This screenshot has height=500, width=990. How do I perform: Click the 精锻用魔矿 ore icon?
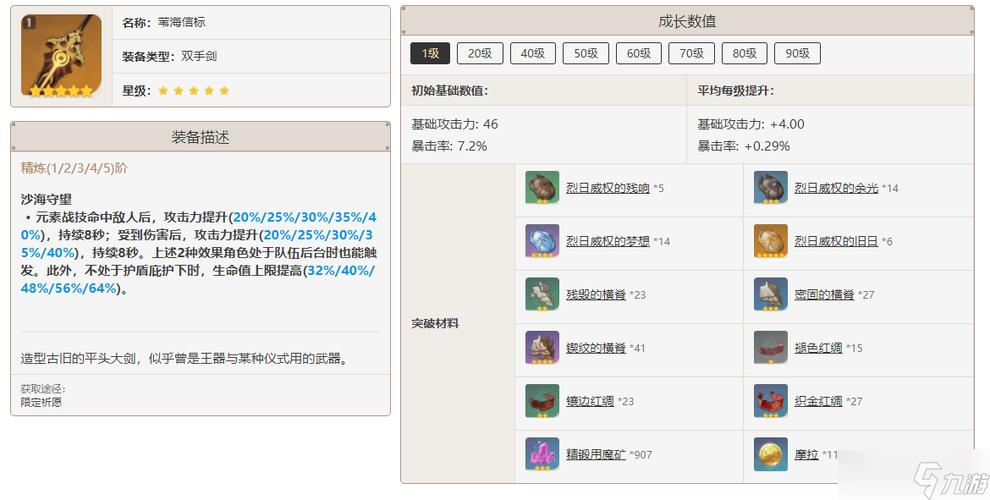point(542,455)
